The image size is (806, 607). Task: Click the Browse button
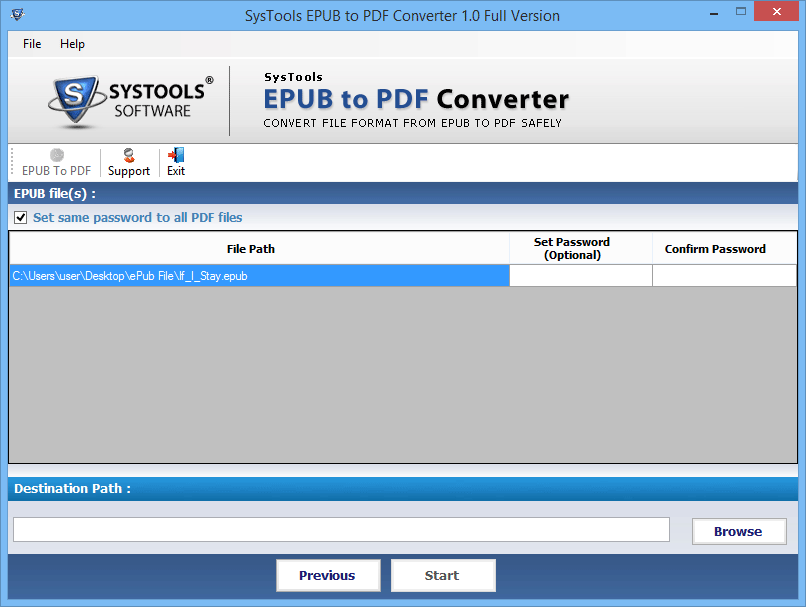(739, 531)
